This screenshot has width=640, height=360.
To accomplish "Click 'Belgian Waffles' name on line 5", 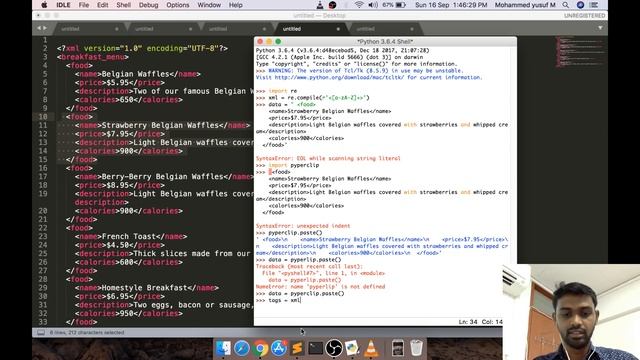I will (x=135, y=74).
